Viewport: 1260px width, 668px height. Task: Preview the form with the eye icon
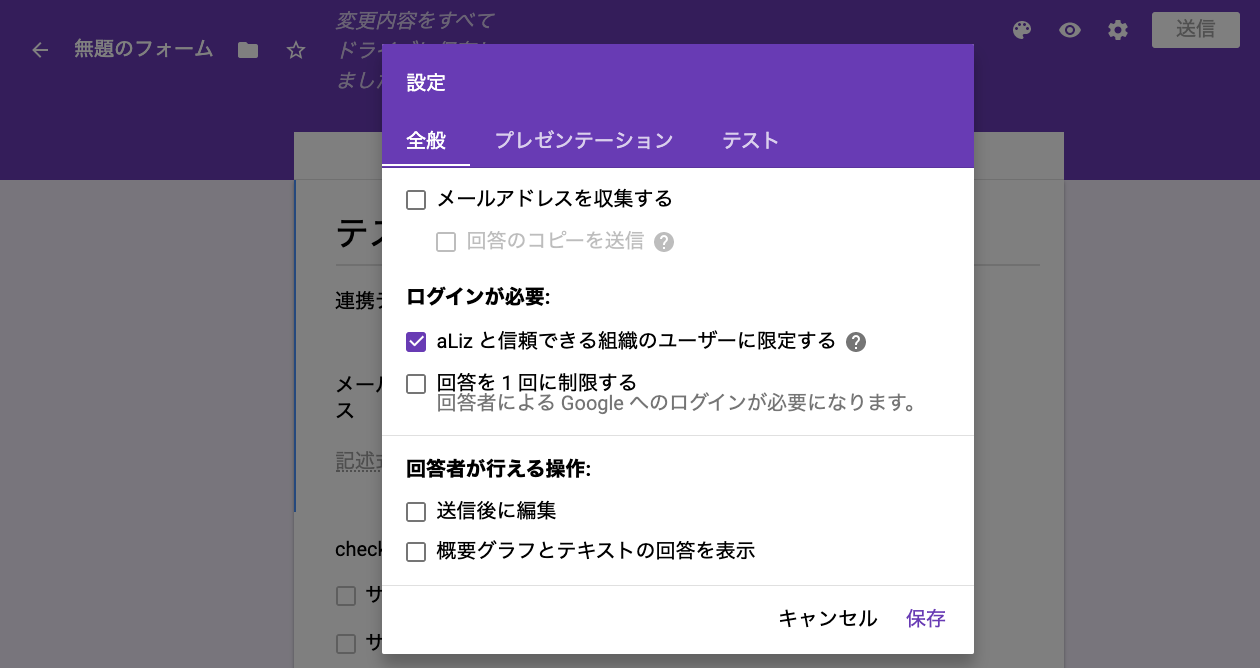click(x=1069, y=30)
